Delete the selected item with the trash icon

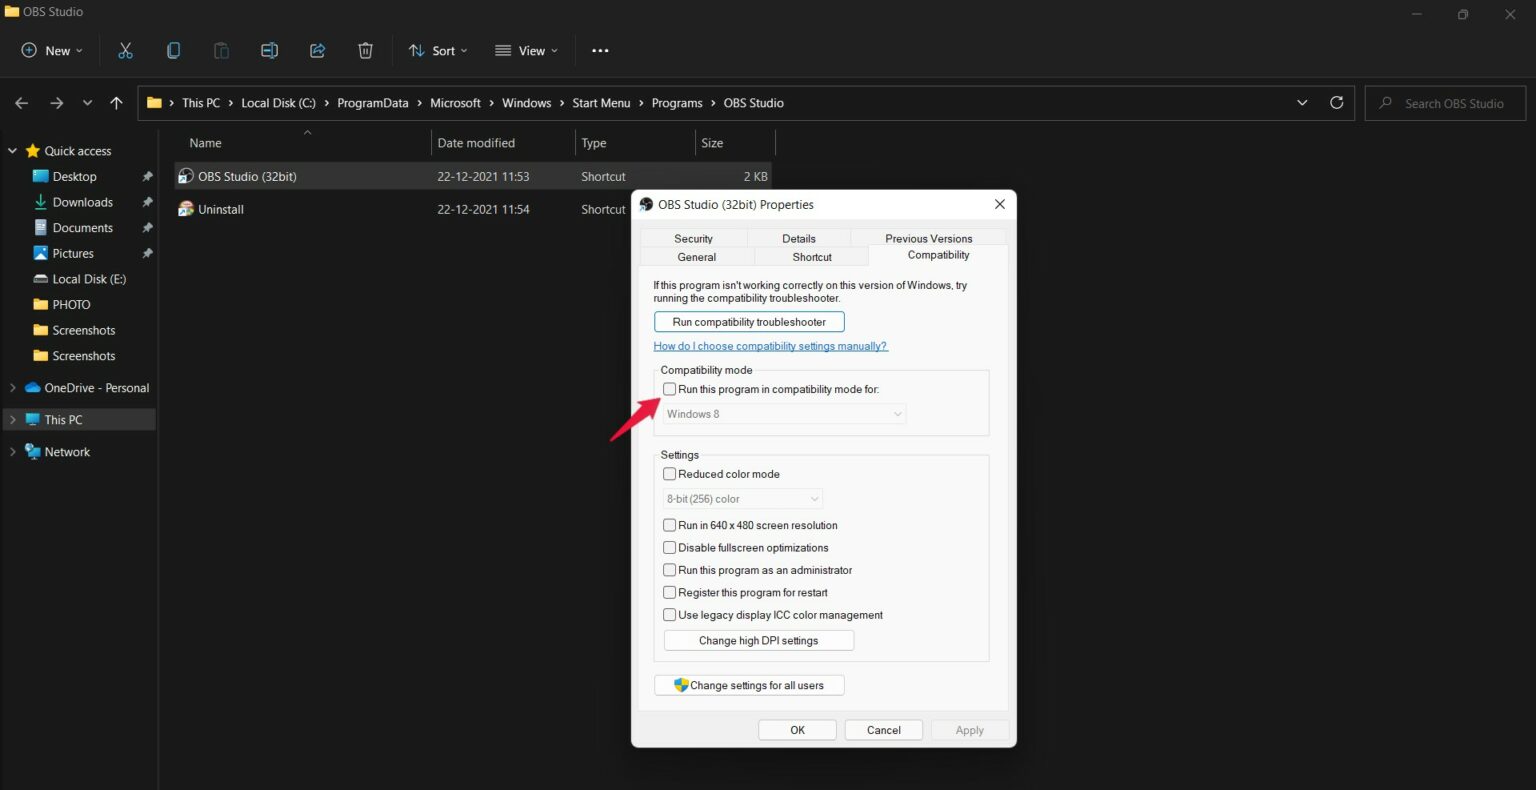(365, 50)
